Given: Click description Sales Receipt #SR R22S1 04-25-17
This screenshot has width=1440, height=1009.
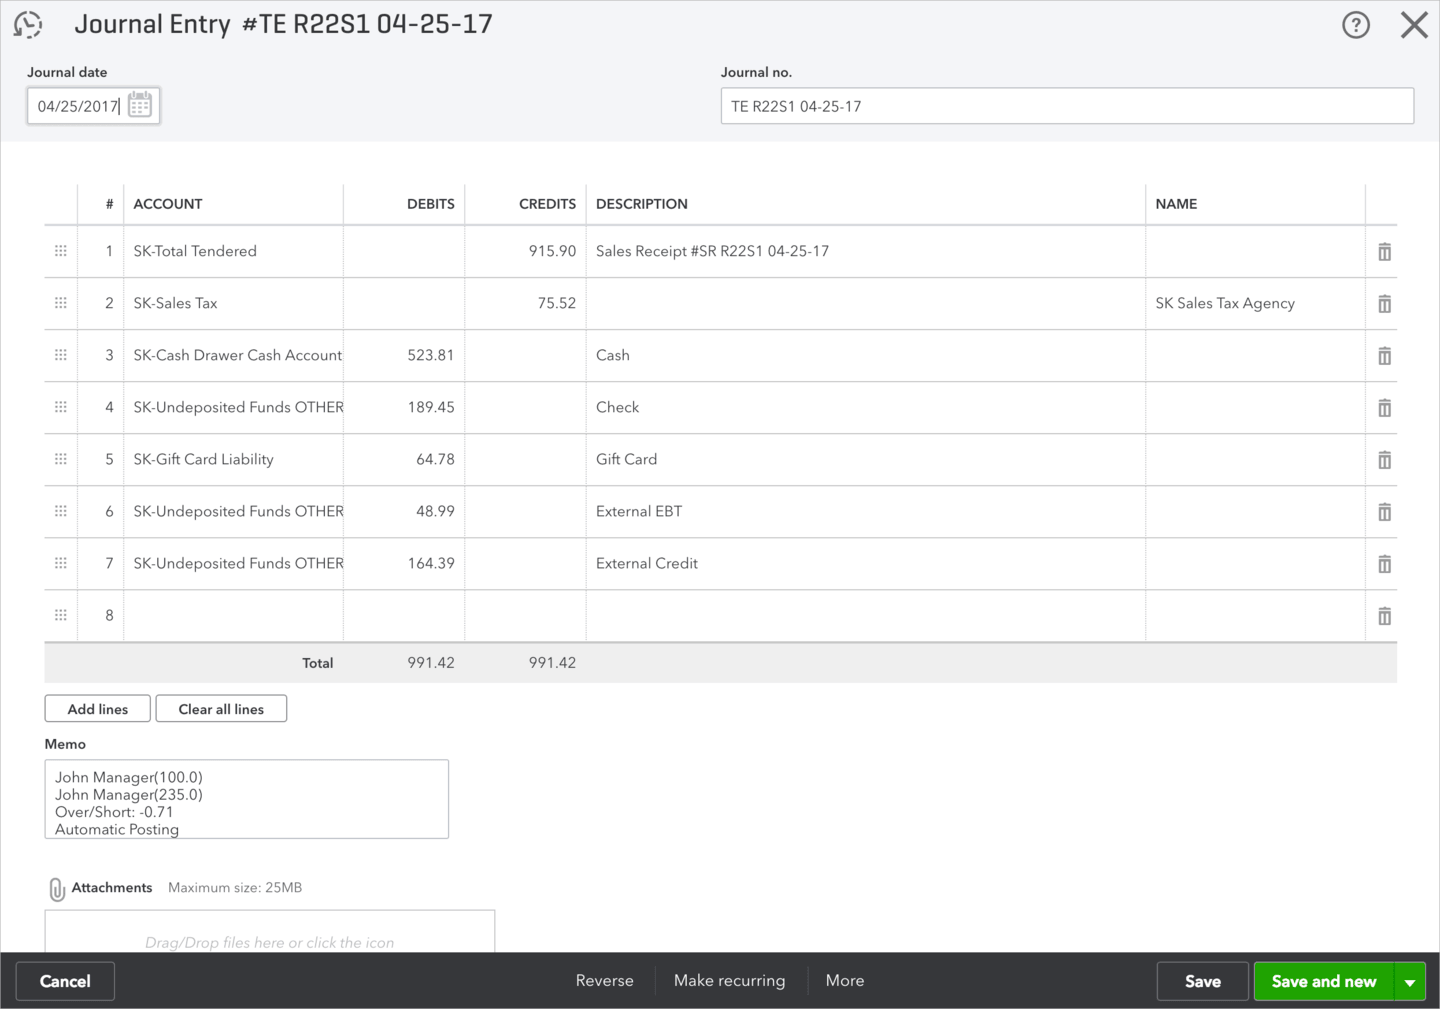Looking at the screenshot, I should (712, 251).
